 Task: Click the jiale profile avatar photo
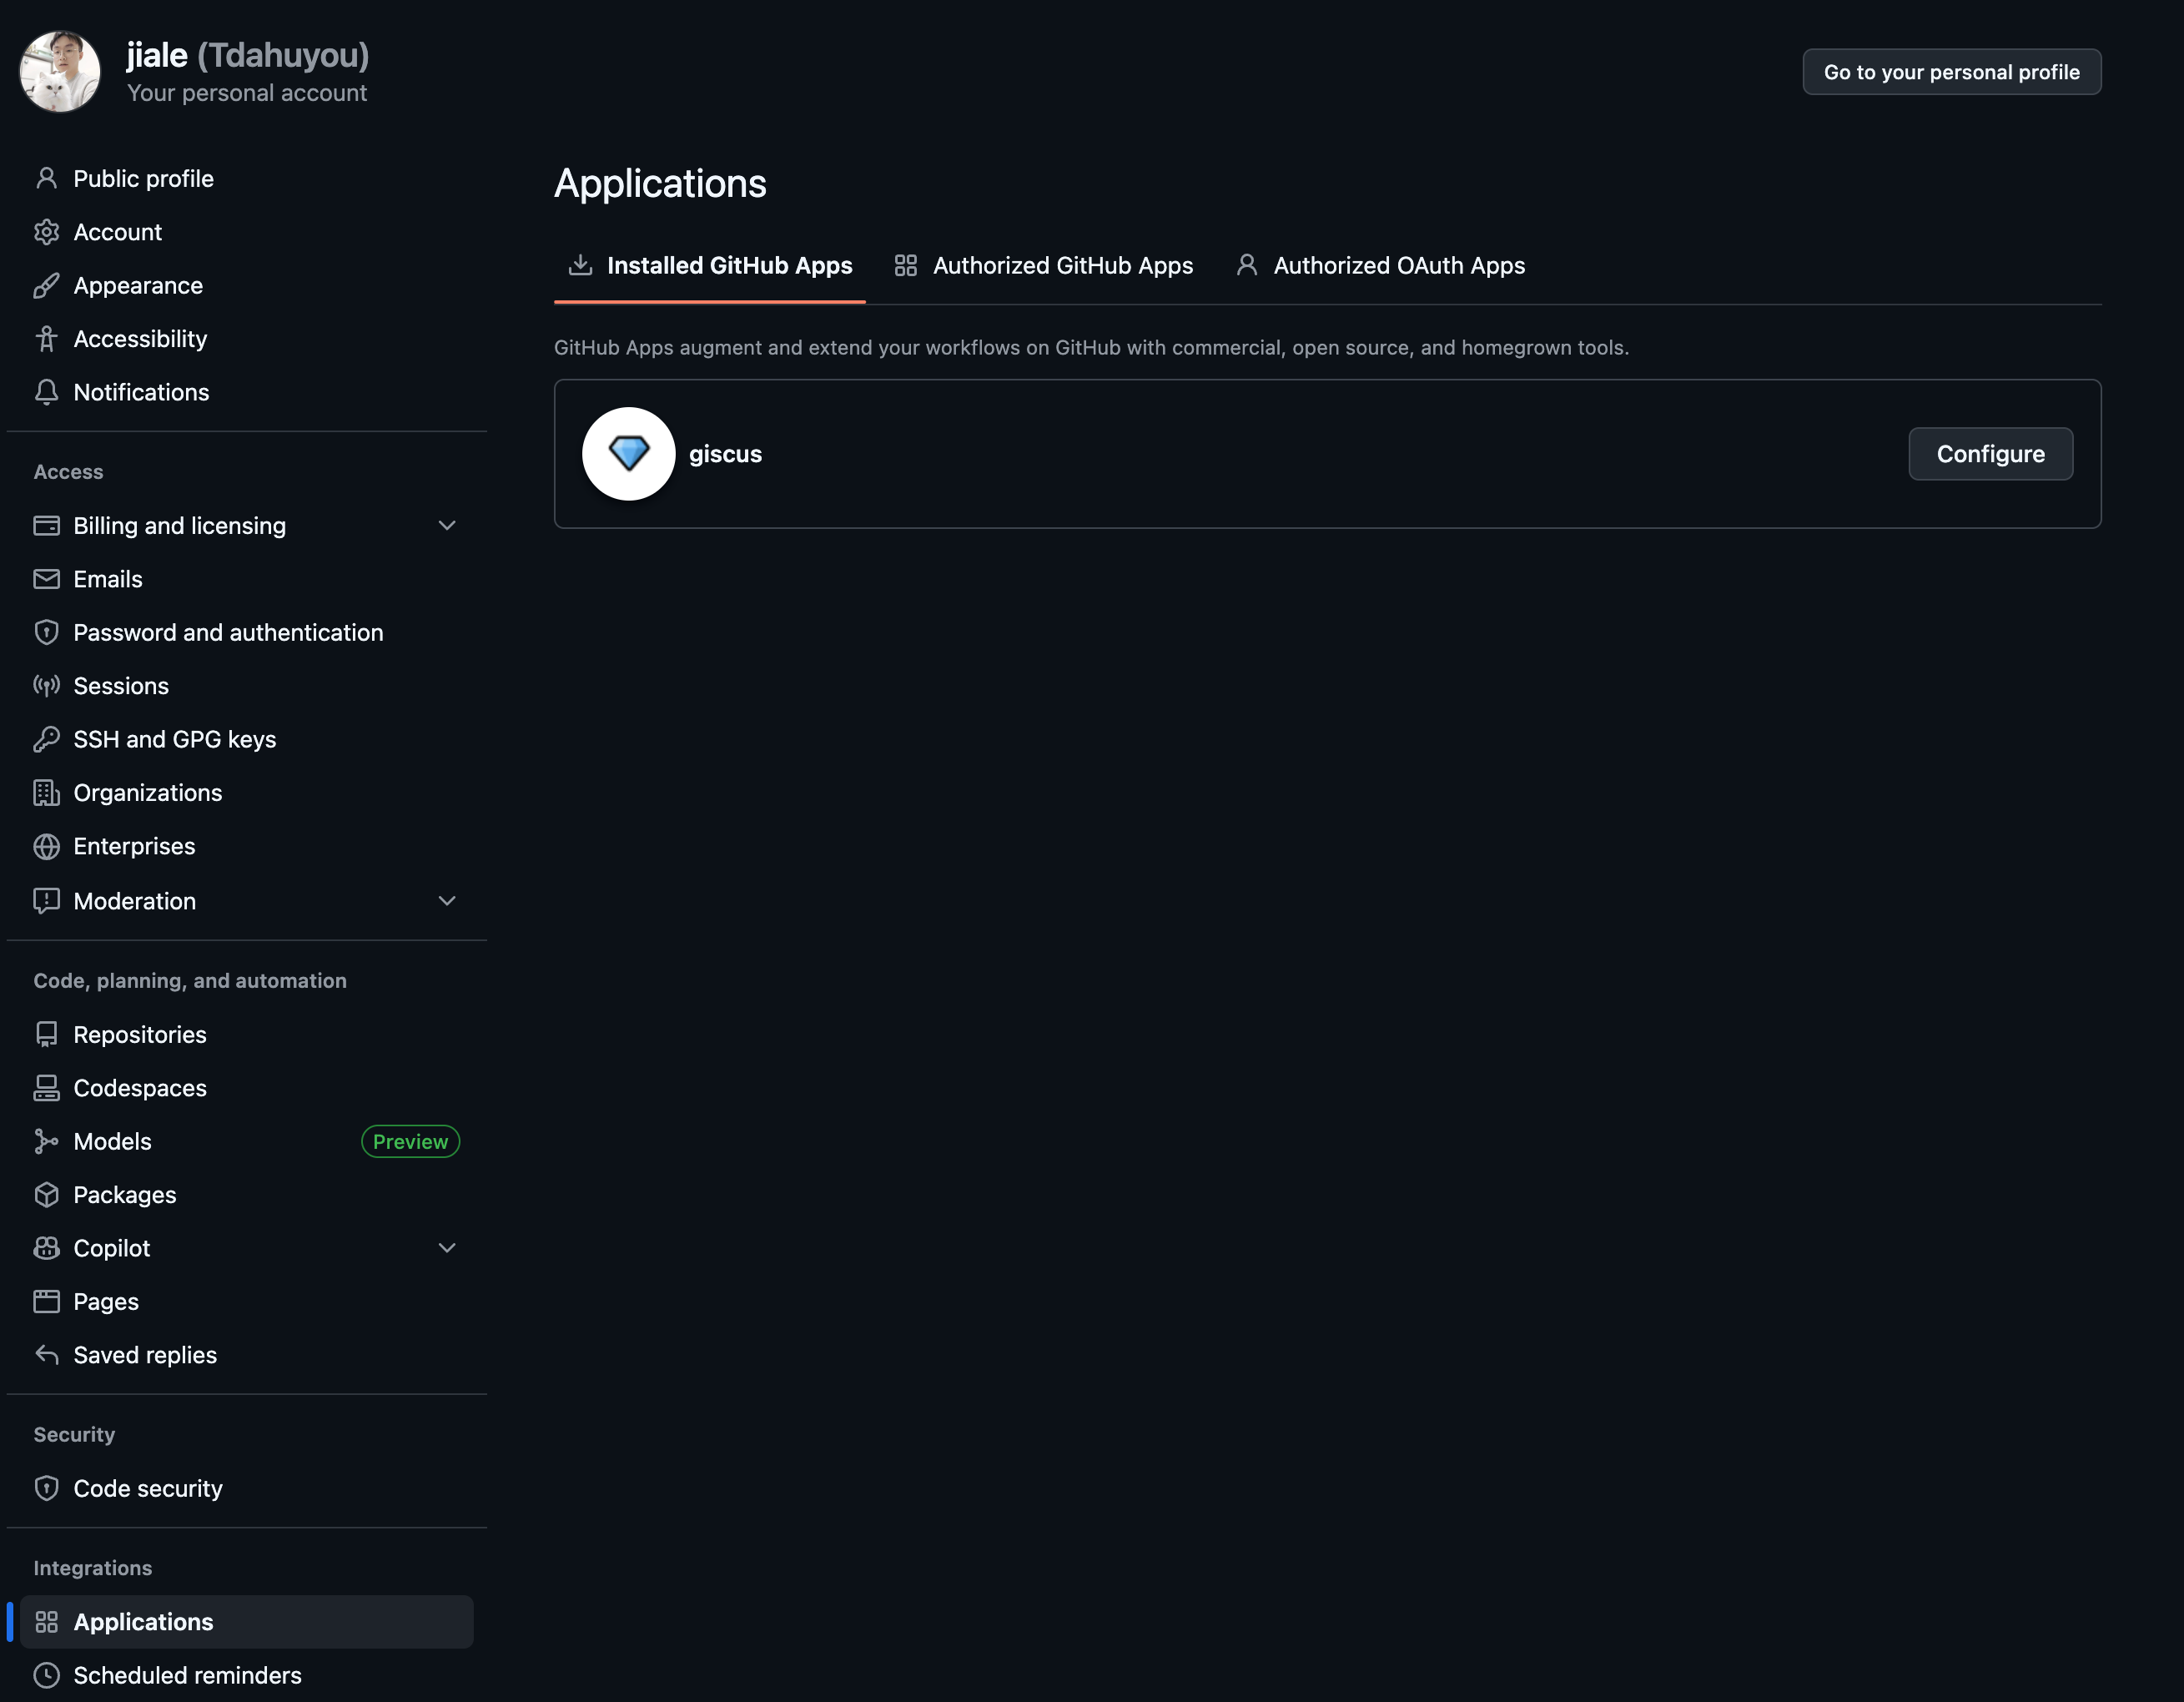(x=60, y=72)
